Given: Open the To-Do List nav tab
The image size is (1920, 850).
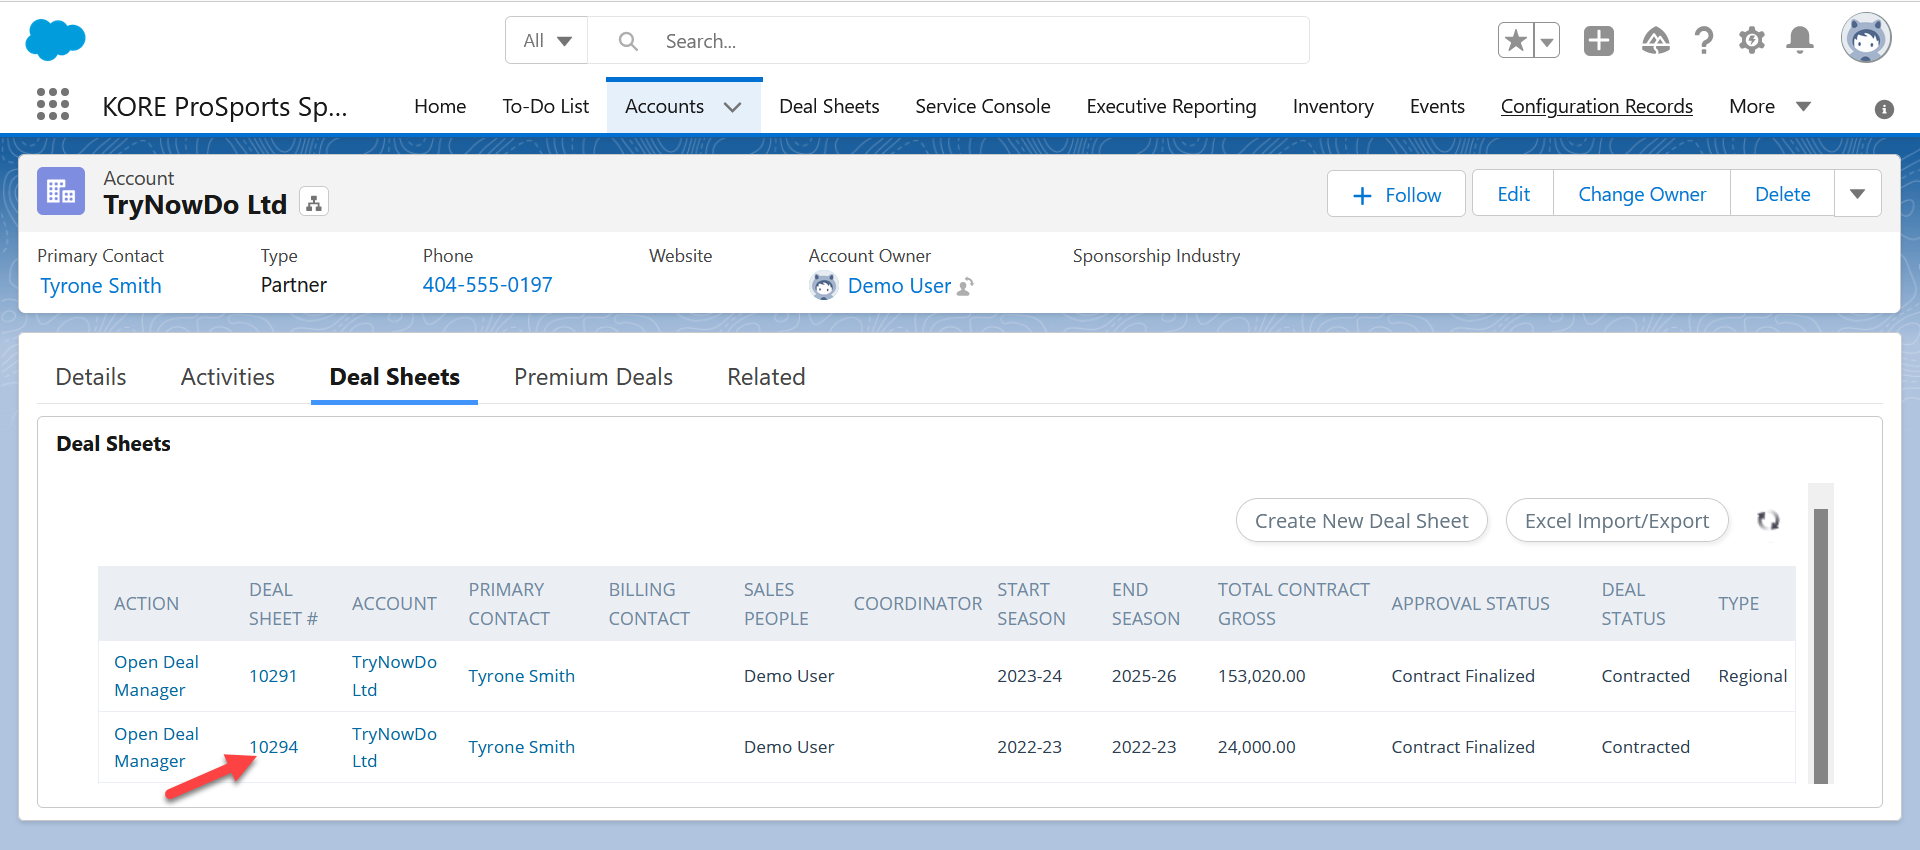Looking at the screenshot, I should point(546,106).
